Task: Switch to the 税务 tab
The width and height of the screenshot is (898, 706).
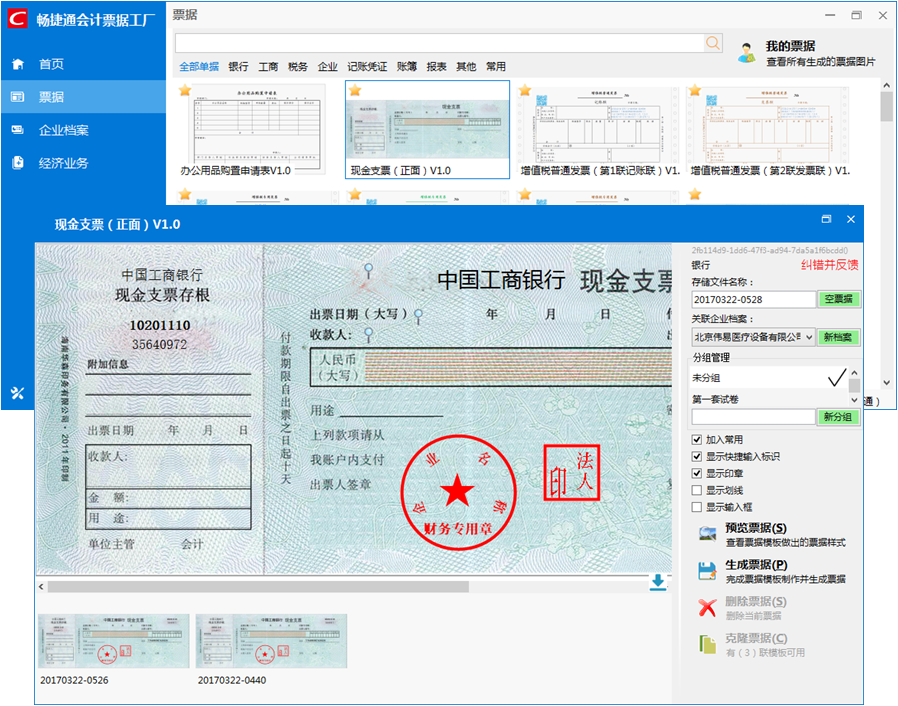Action: pos(298,66)
